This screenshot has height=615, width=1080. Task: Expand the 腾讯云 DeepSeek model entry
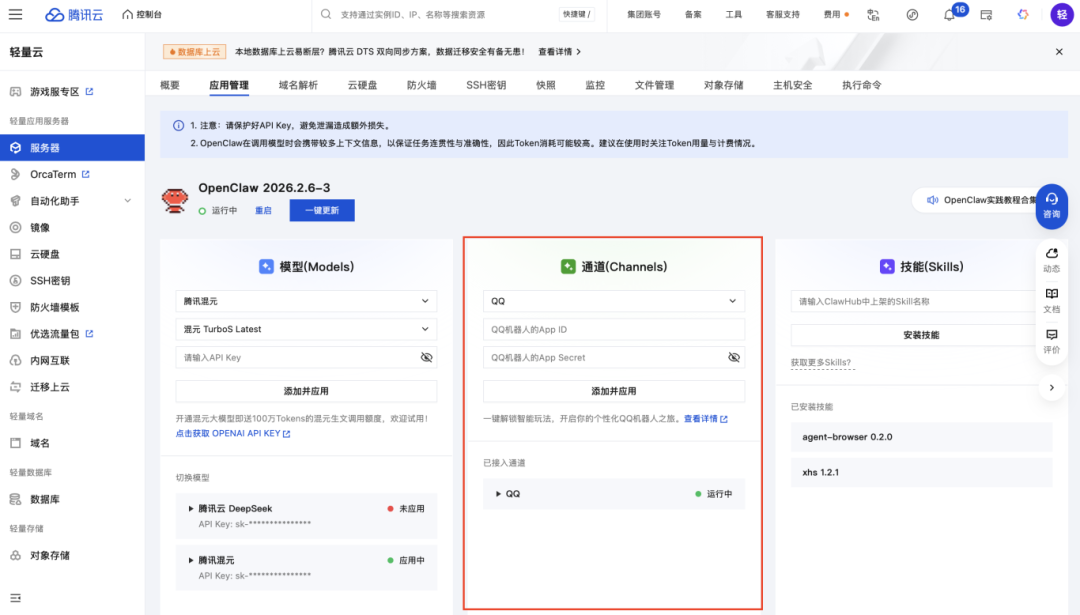pos(191,508)
